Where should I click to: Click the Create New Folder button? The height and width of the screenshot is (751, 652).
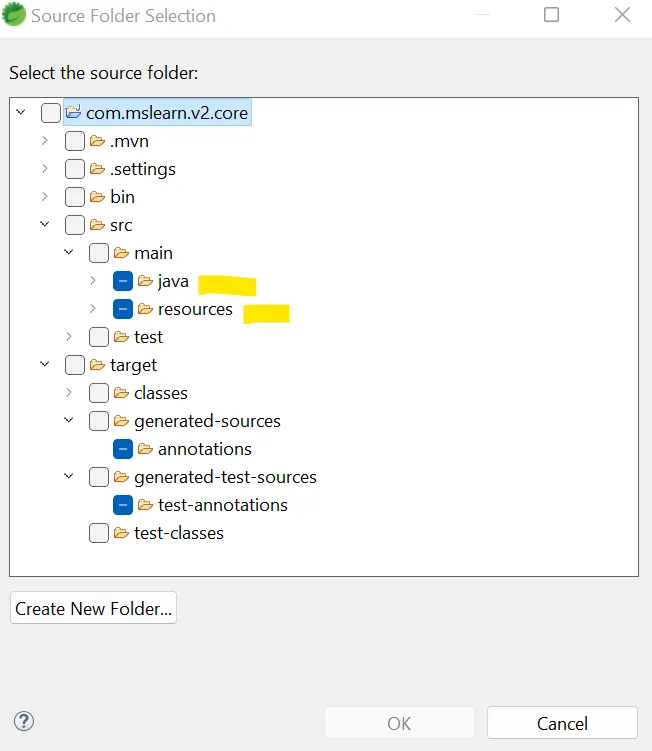pos(93,608)
